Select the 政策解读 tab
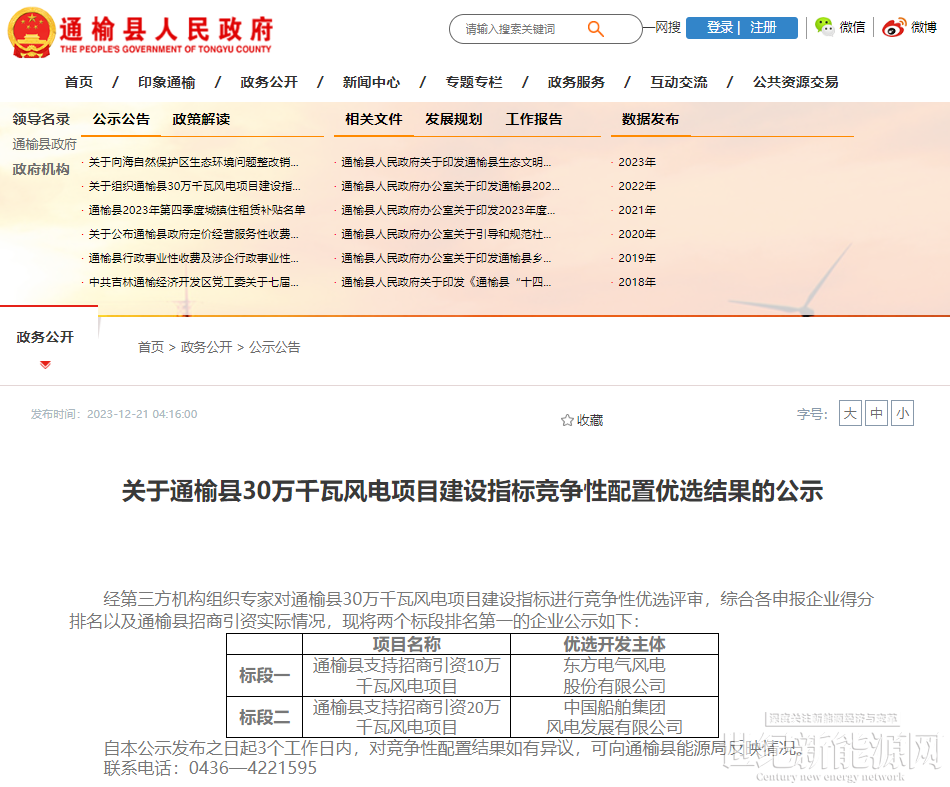Image resolution: width=950 pixels, height=787 pixels. click(201, 119)
